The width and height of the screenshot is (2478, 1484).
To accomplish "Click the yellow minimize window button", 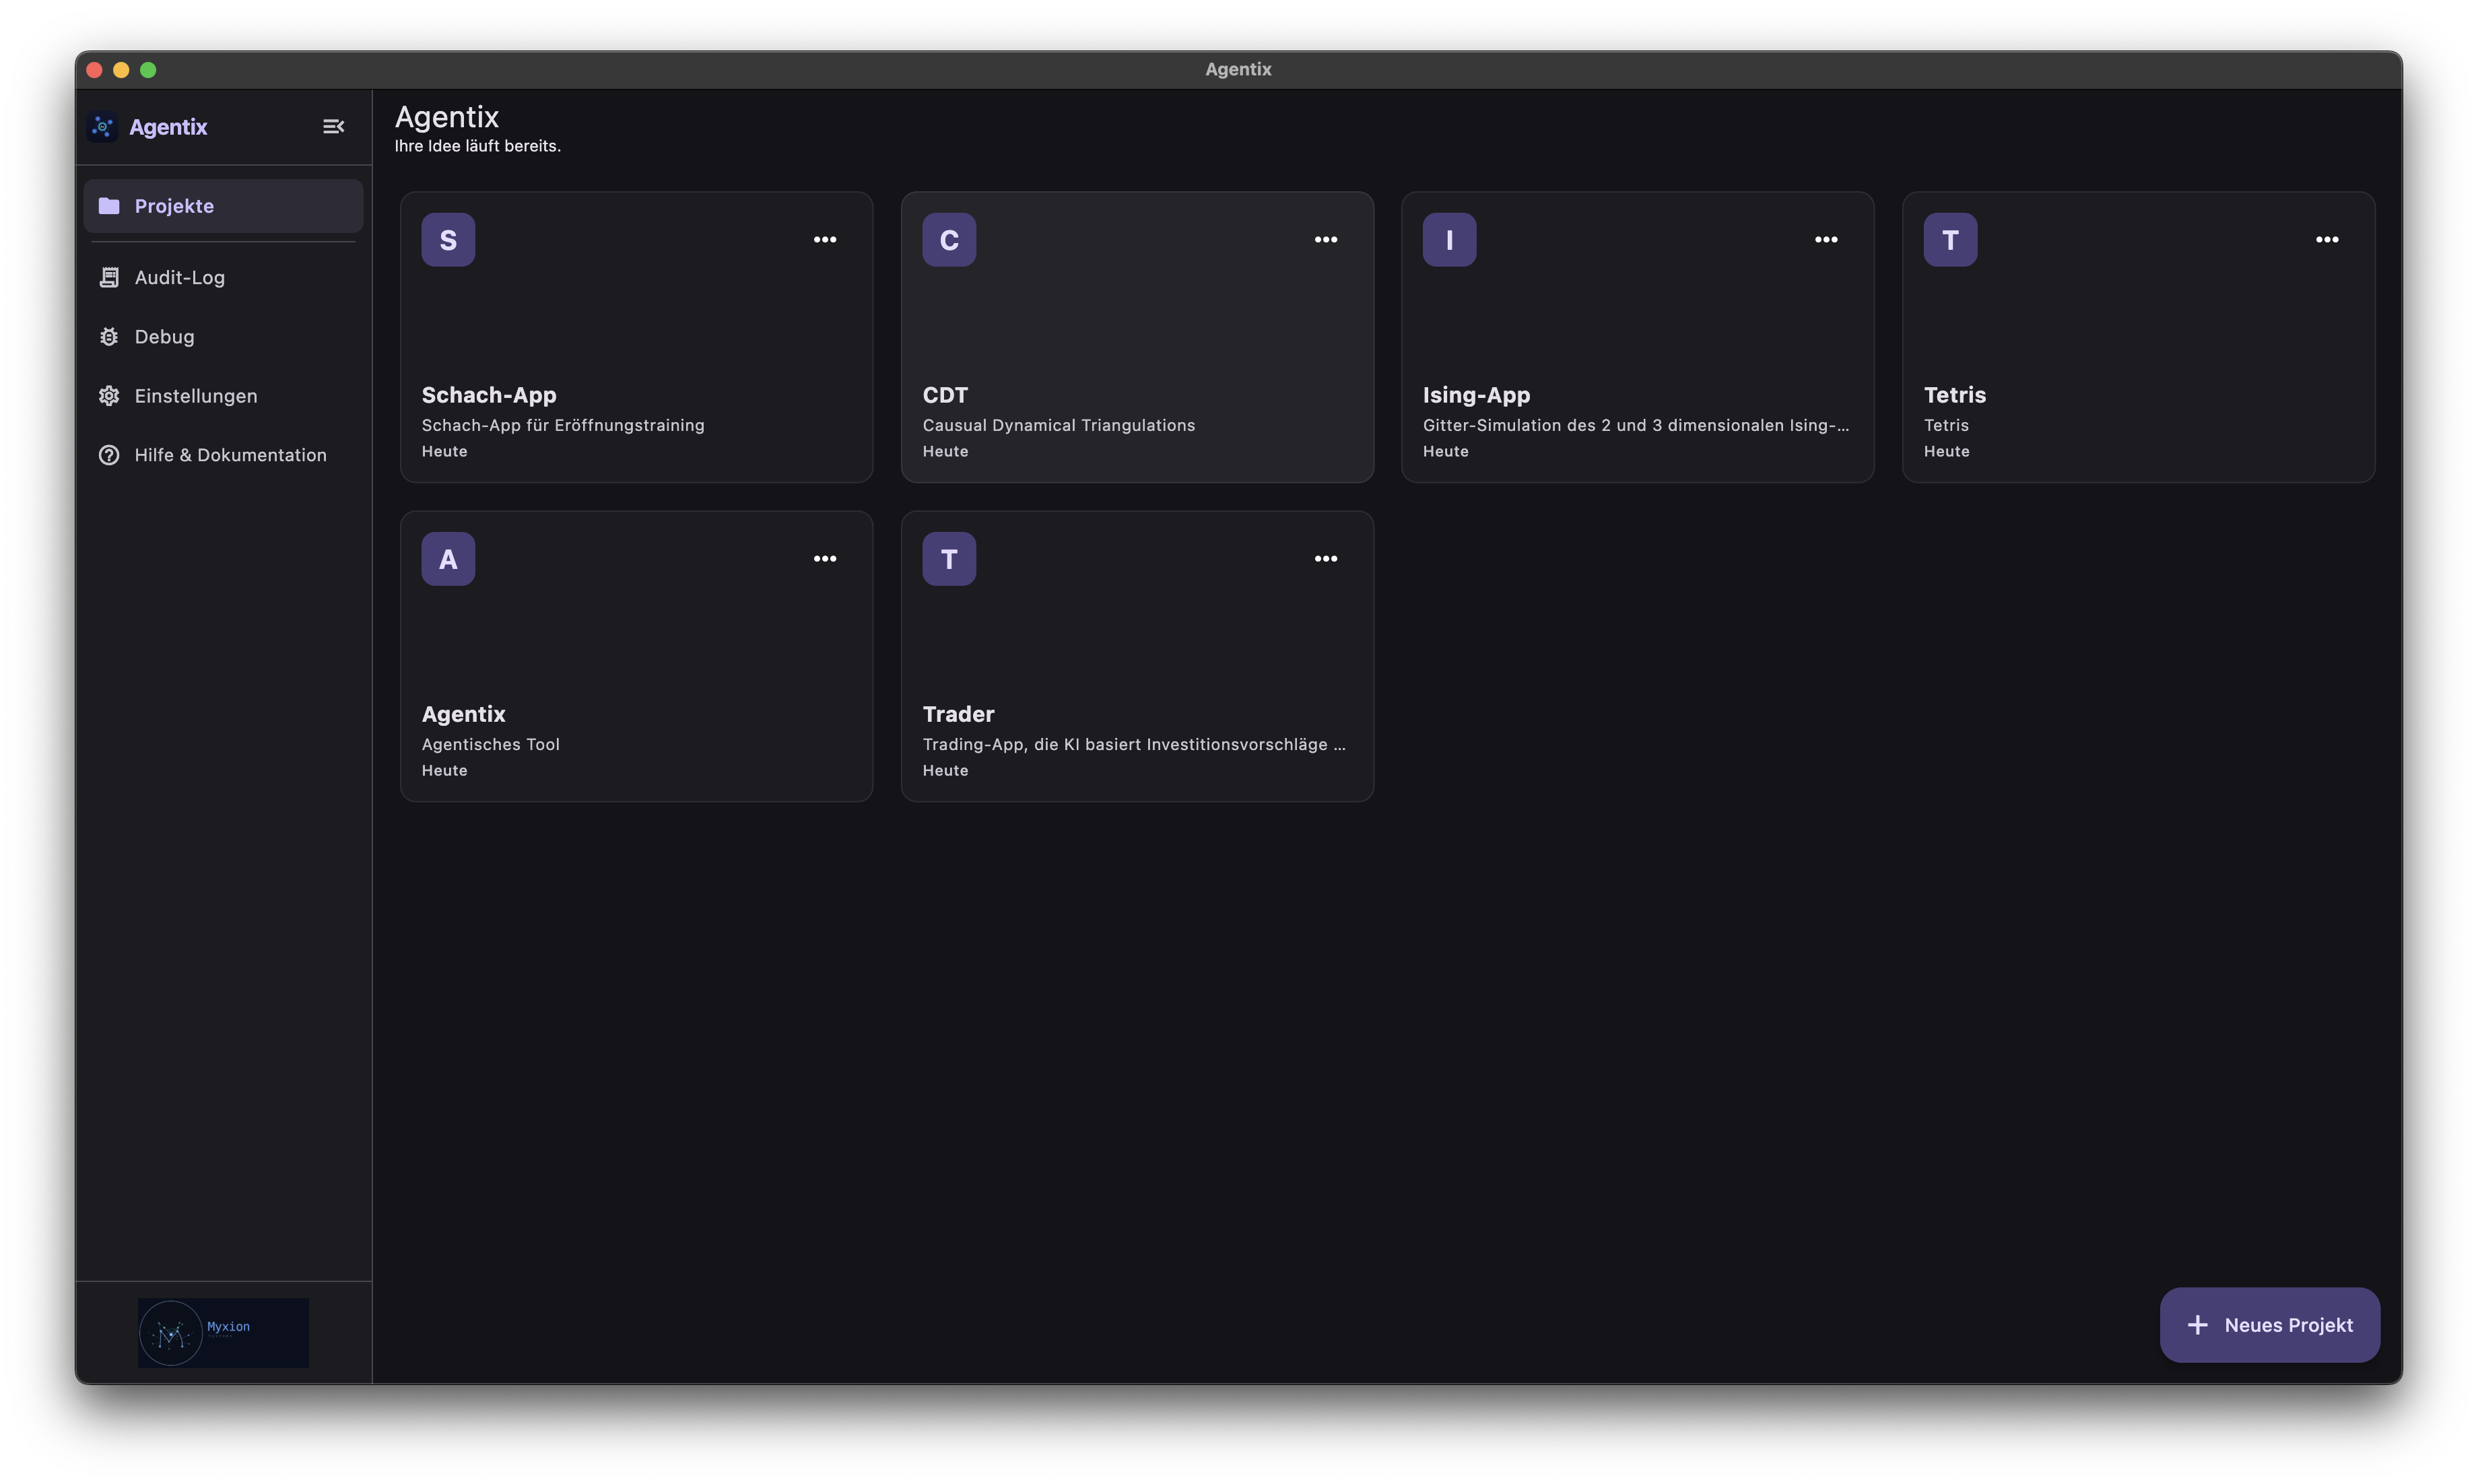I will pos(121,70).
